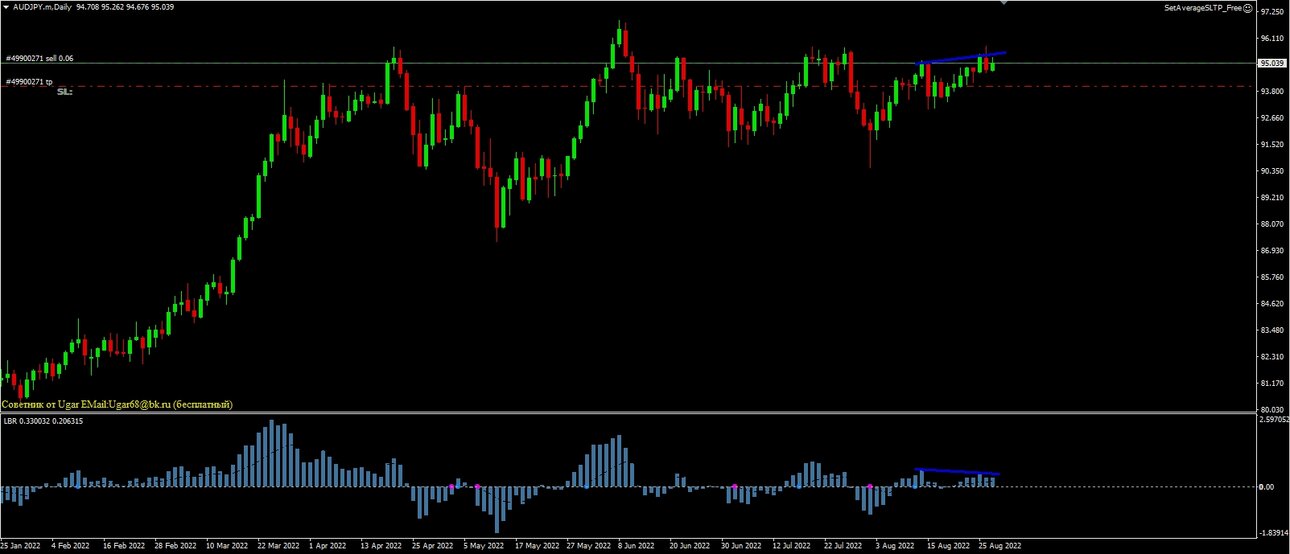Click the '13 Apr 2022' date on time axis

pyautogui.click(x=383, y=547)
